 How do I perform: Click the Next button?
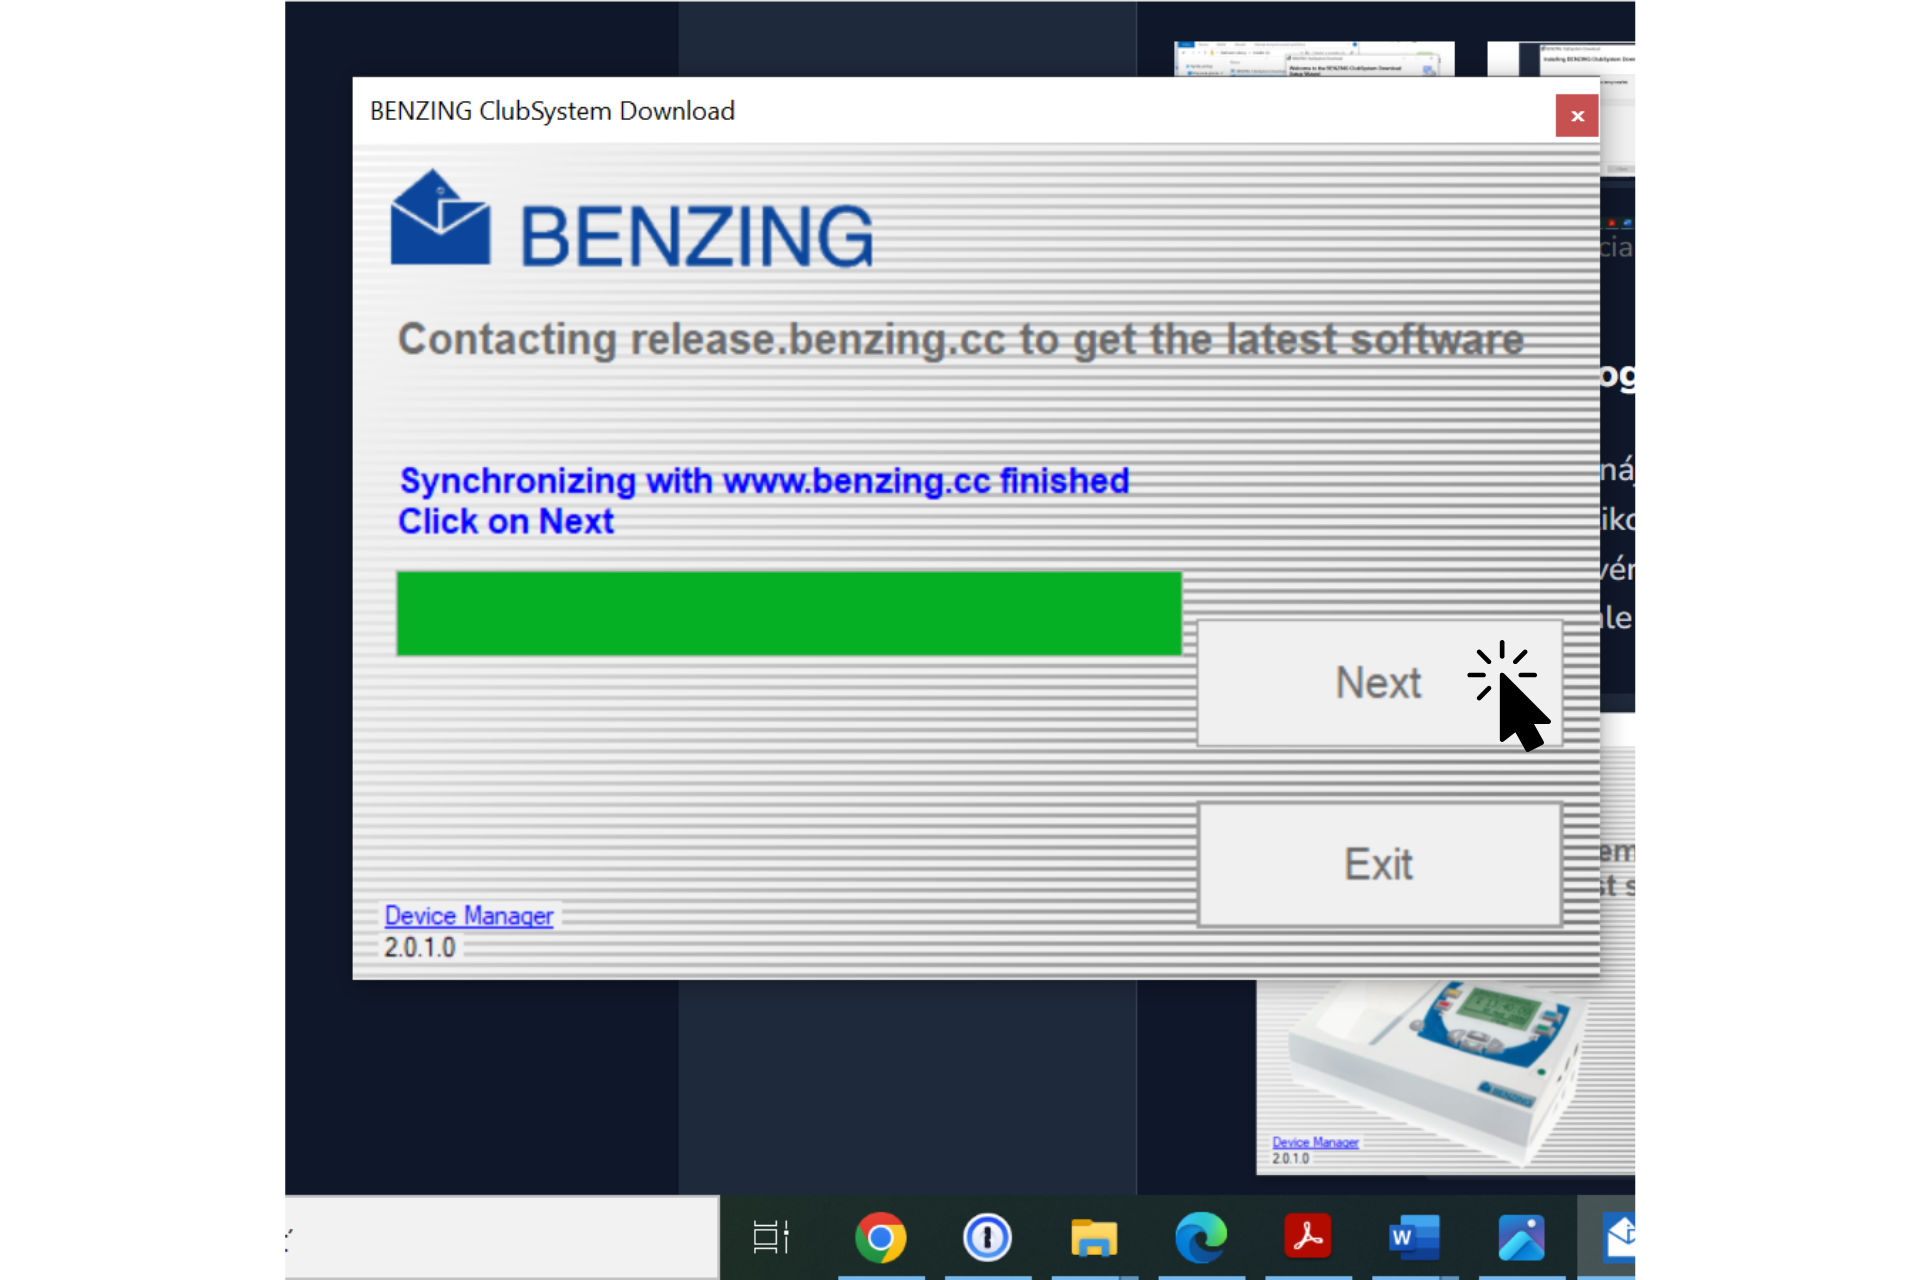(x=1379, y=683)
